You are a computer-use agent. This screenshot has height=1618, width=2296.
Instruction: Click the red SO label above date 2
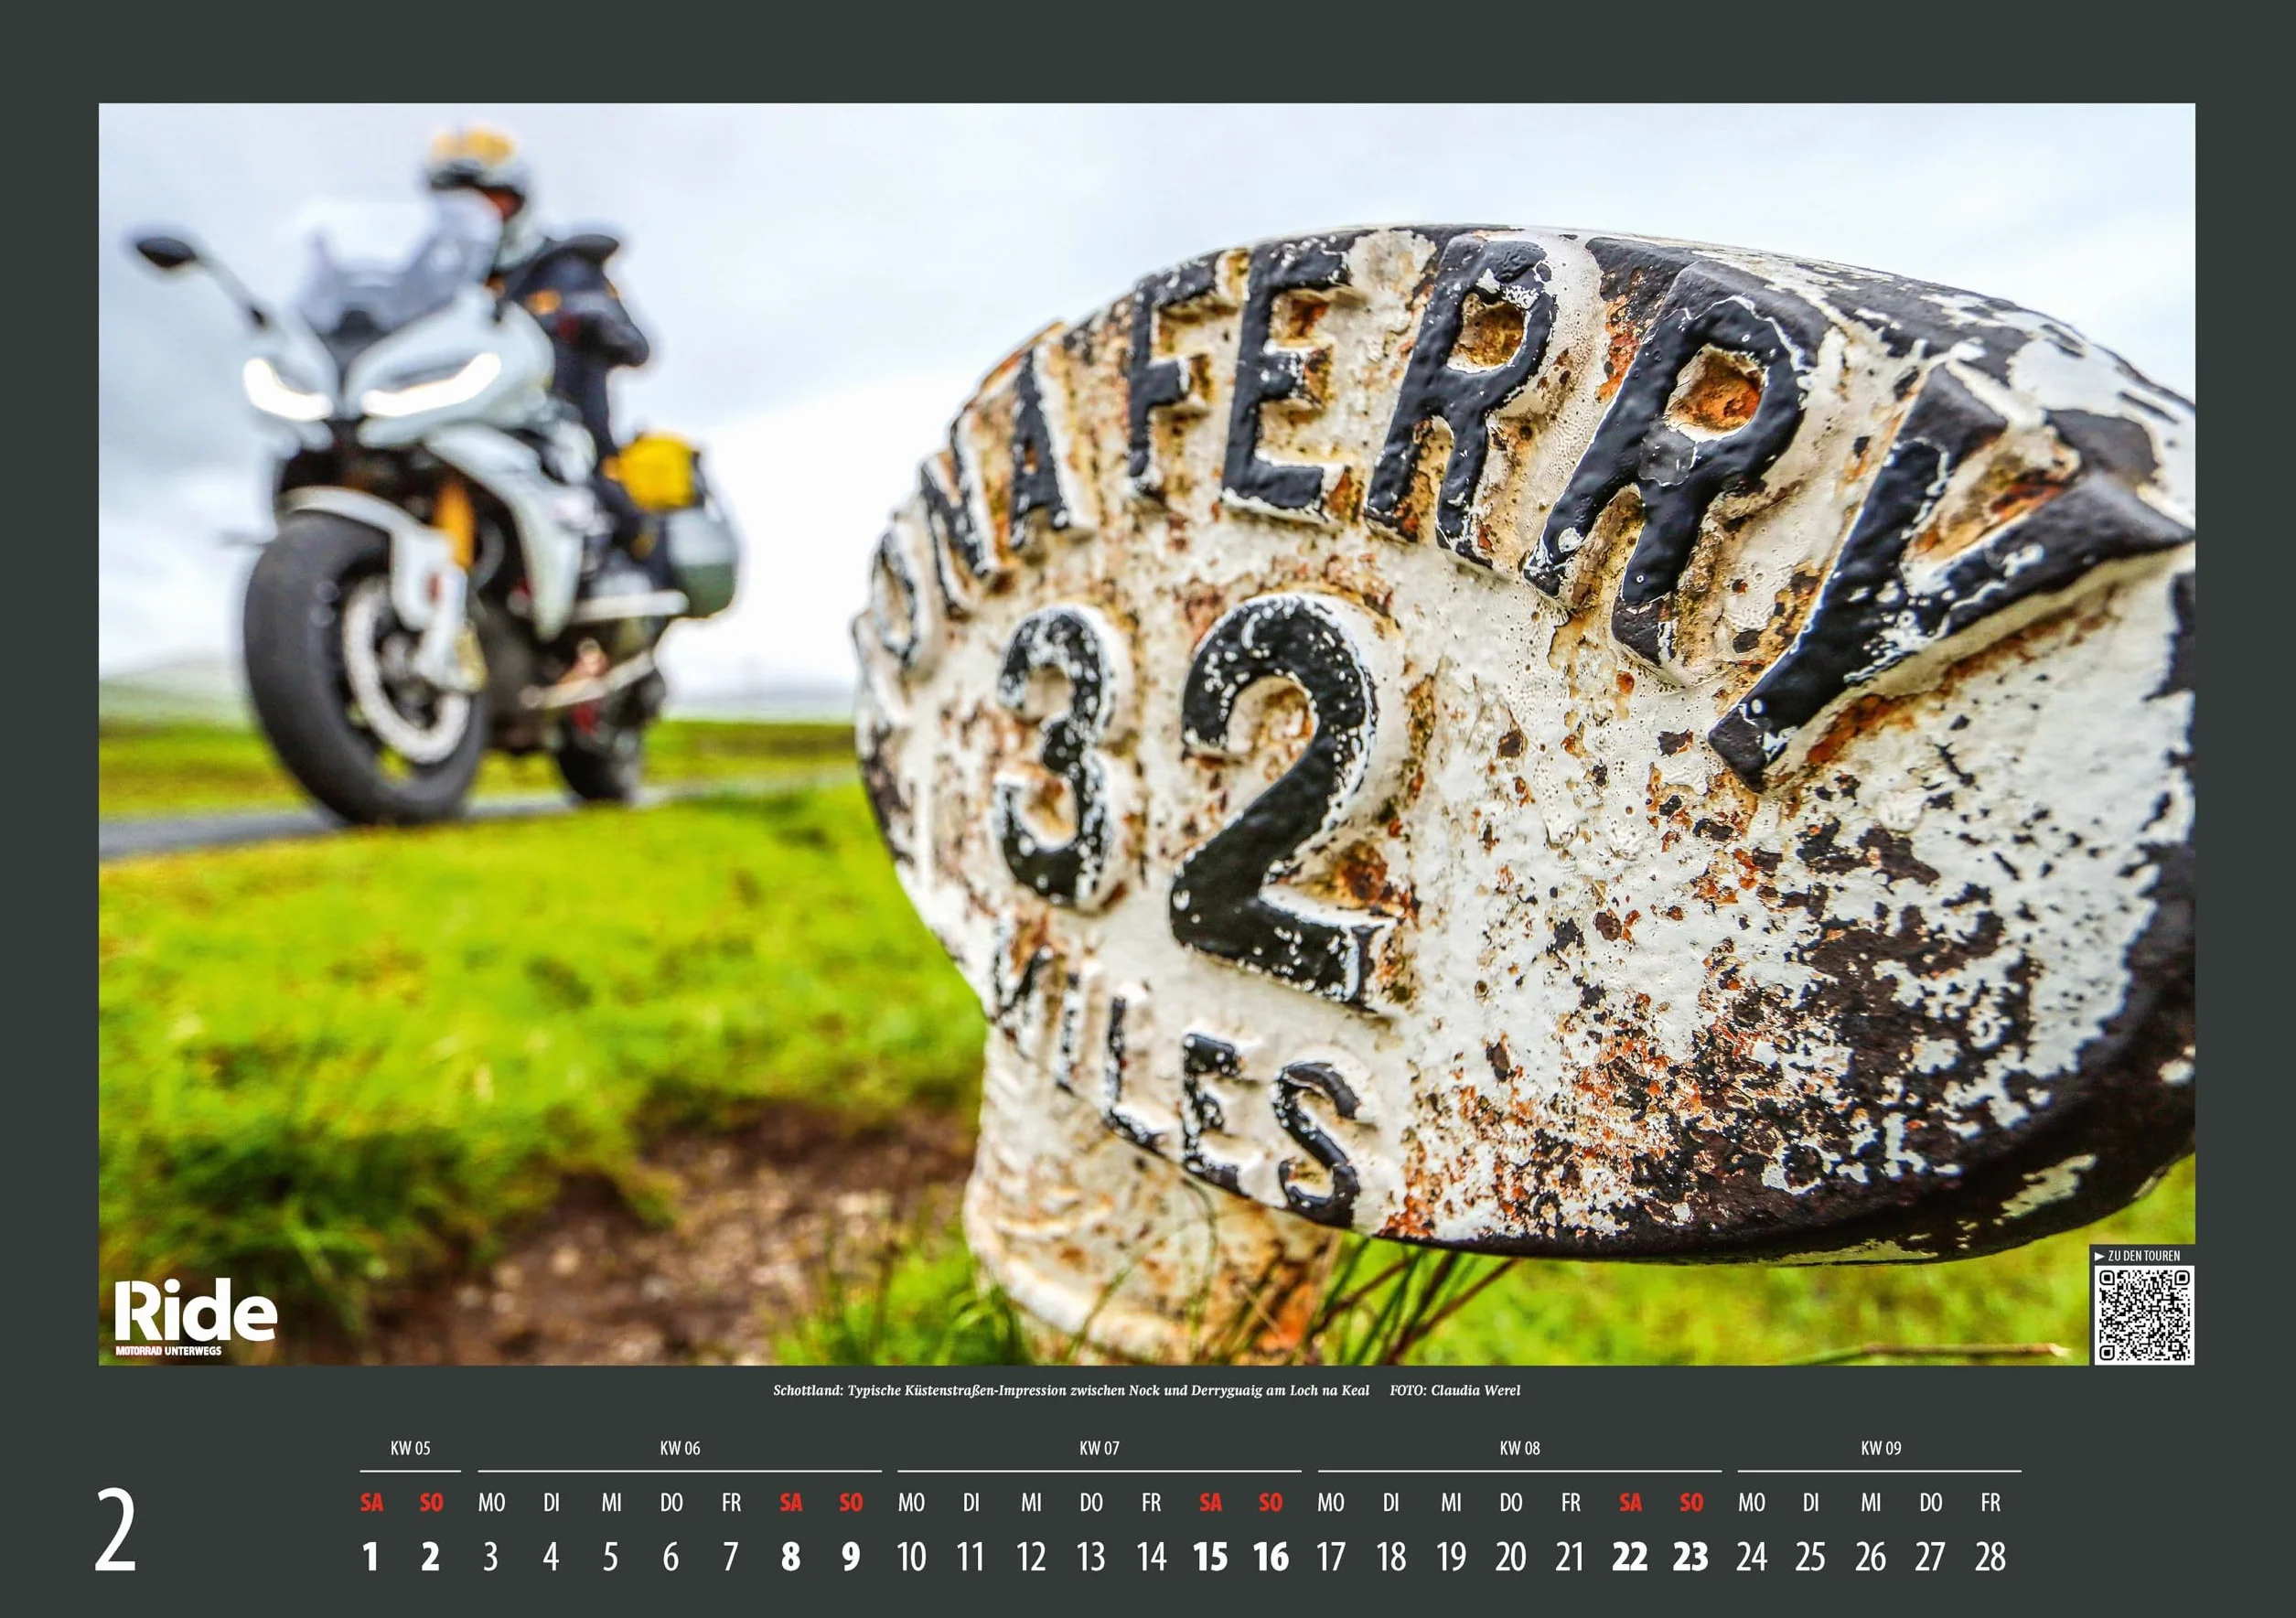431,1503
